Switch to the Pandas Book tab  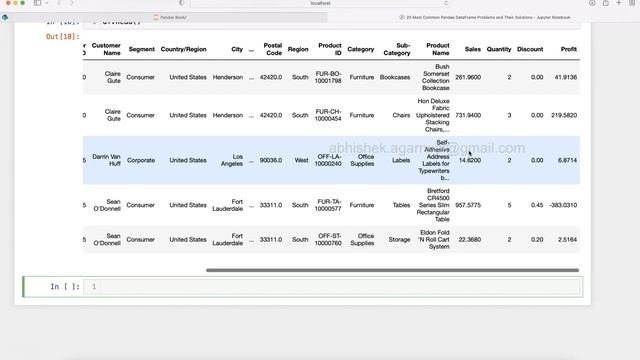[170, 18]
